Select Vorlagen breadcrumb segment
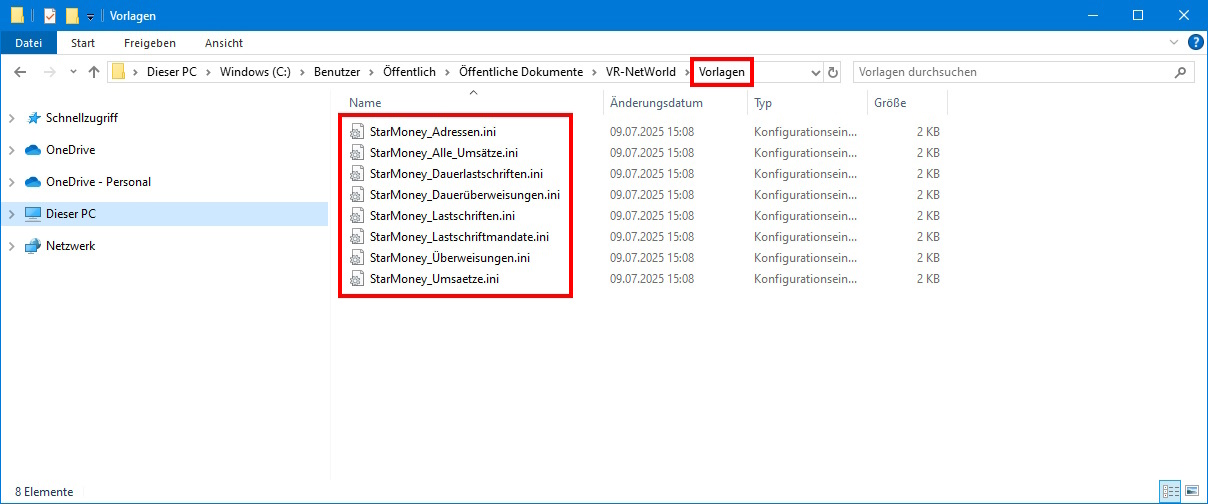1208x504 pixels. coord(721,72)
